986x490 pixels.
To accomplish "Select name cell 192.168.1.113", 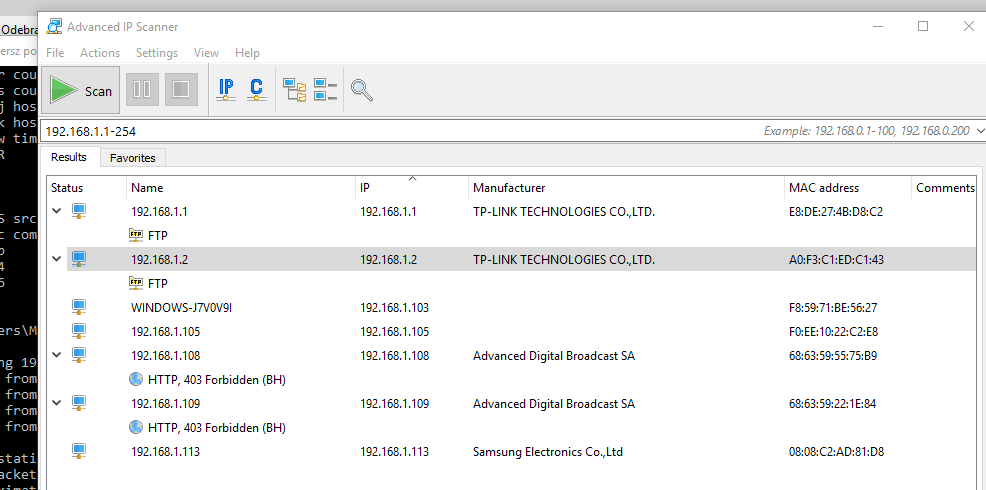I will (165, 452).
